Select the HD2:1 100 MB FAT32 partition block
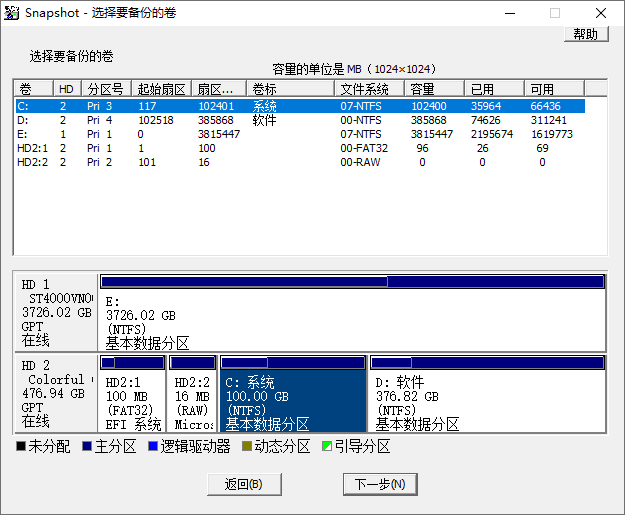The width and height of the screenshot is (625, 515). [x=132, y=393]
